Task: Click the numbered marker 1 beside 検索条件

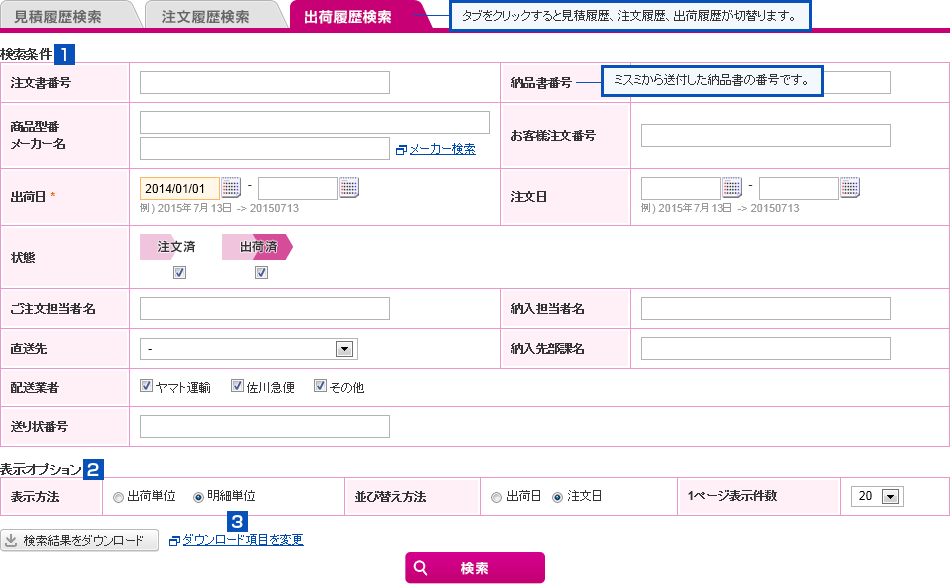Action: click(x=64, y=54)
